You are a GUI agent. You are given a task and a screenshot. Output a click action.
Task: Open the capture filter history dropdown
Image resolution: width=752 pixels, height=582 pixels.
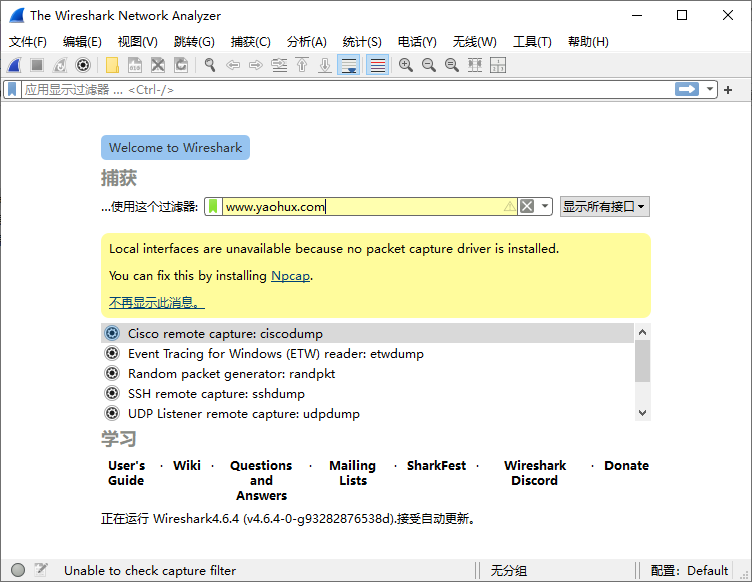(545, 207)
